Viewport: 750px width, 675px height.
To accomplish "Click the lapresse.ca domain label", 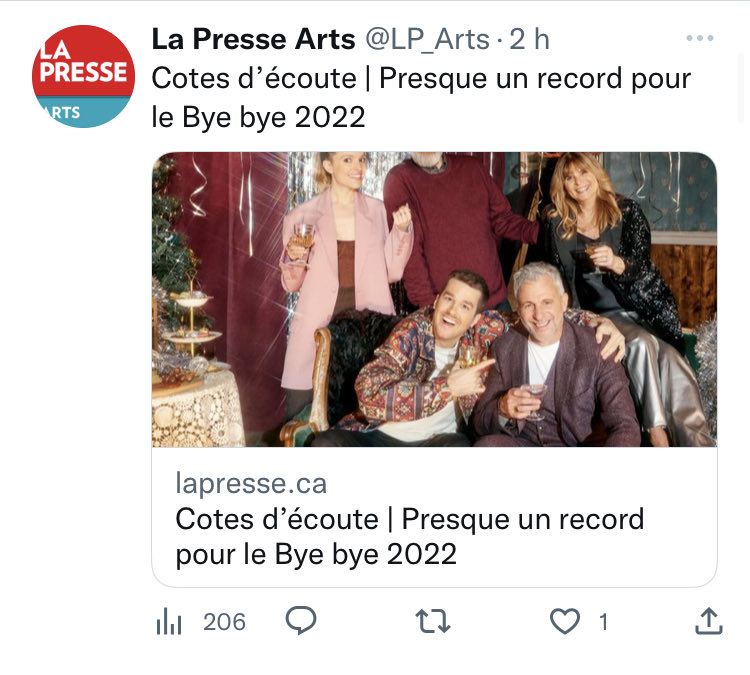I will [x=251, y=483].
